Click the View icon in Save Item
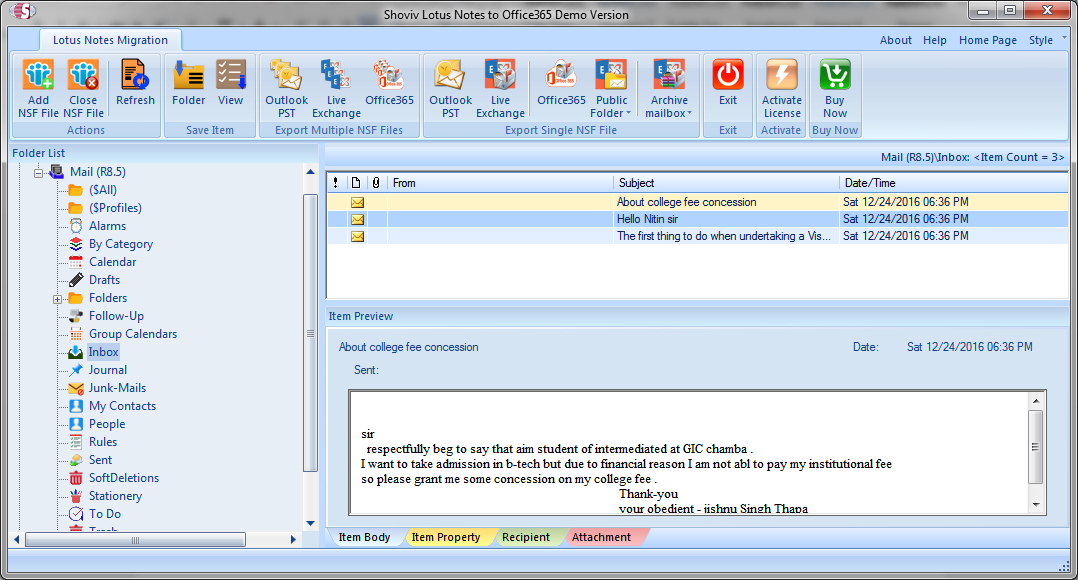The image size is (1078, 580). [x=230, y=82]
